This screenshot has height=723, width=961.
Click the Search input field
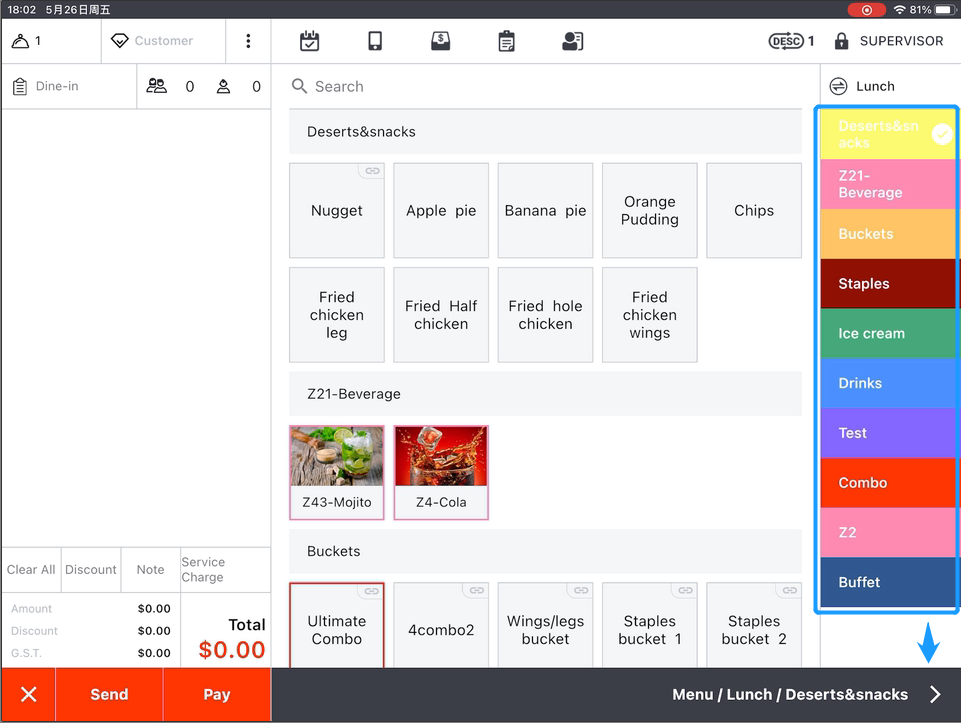[x=545, y=87]
